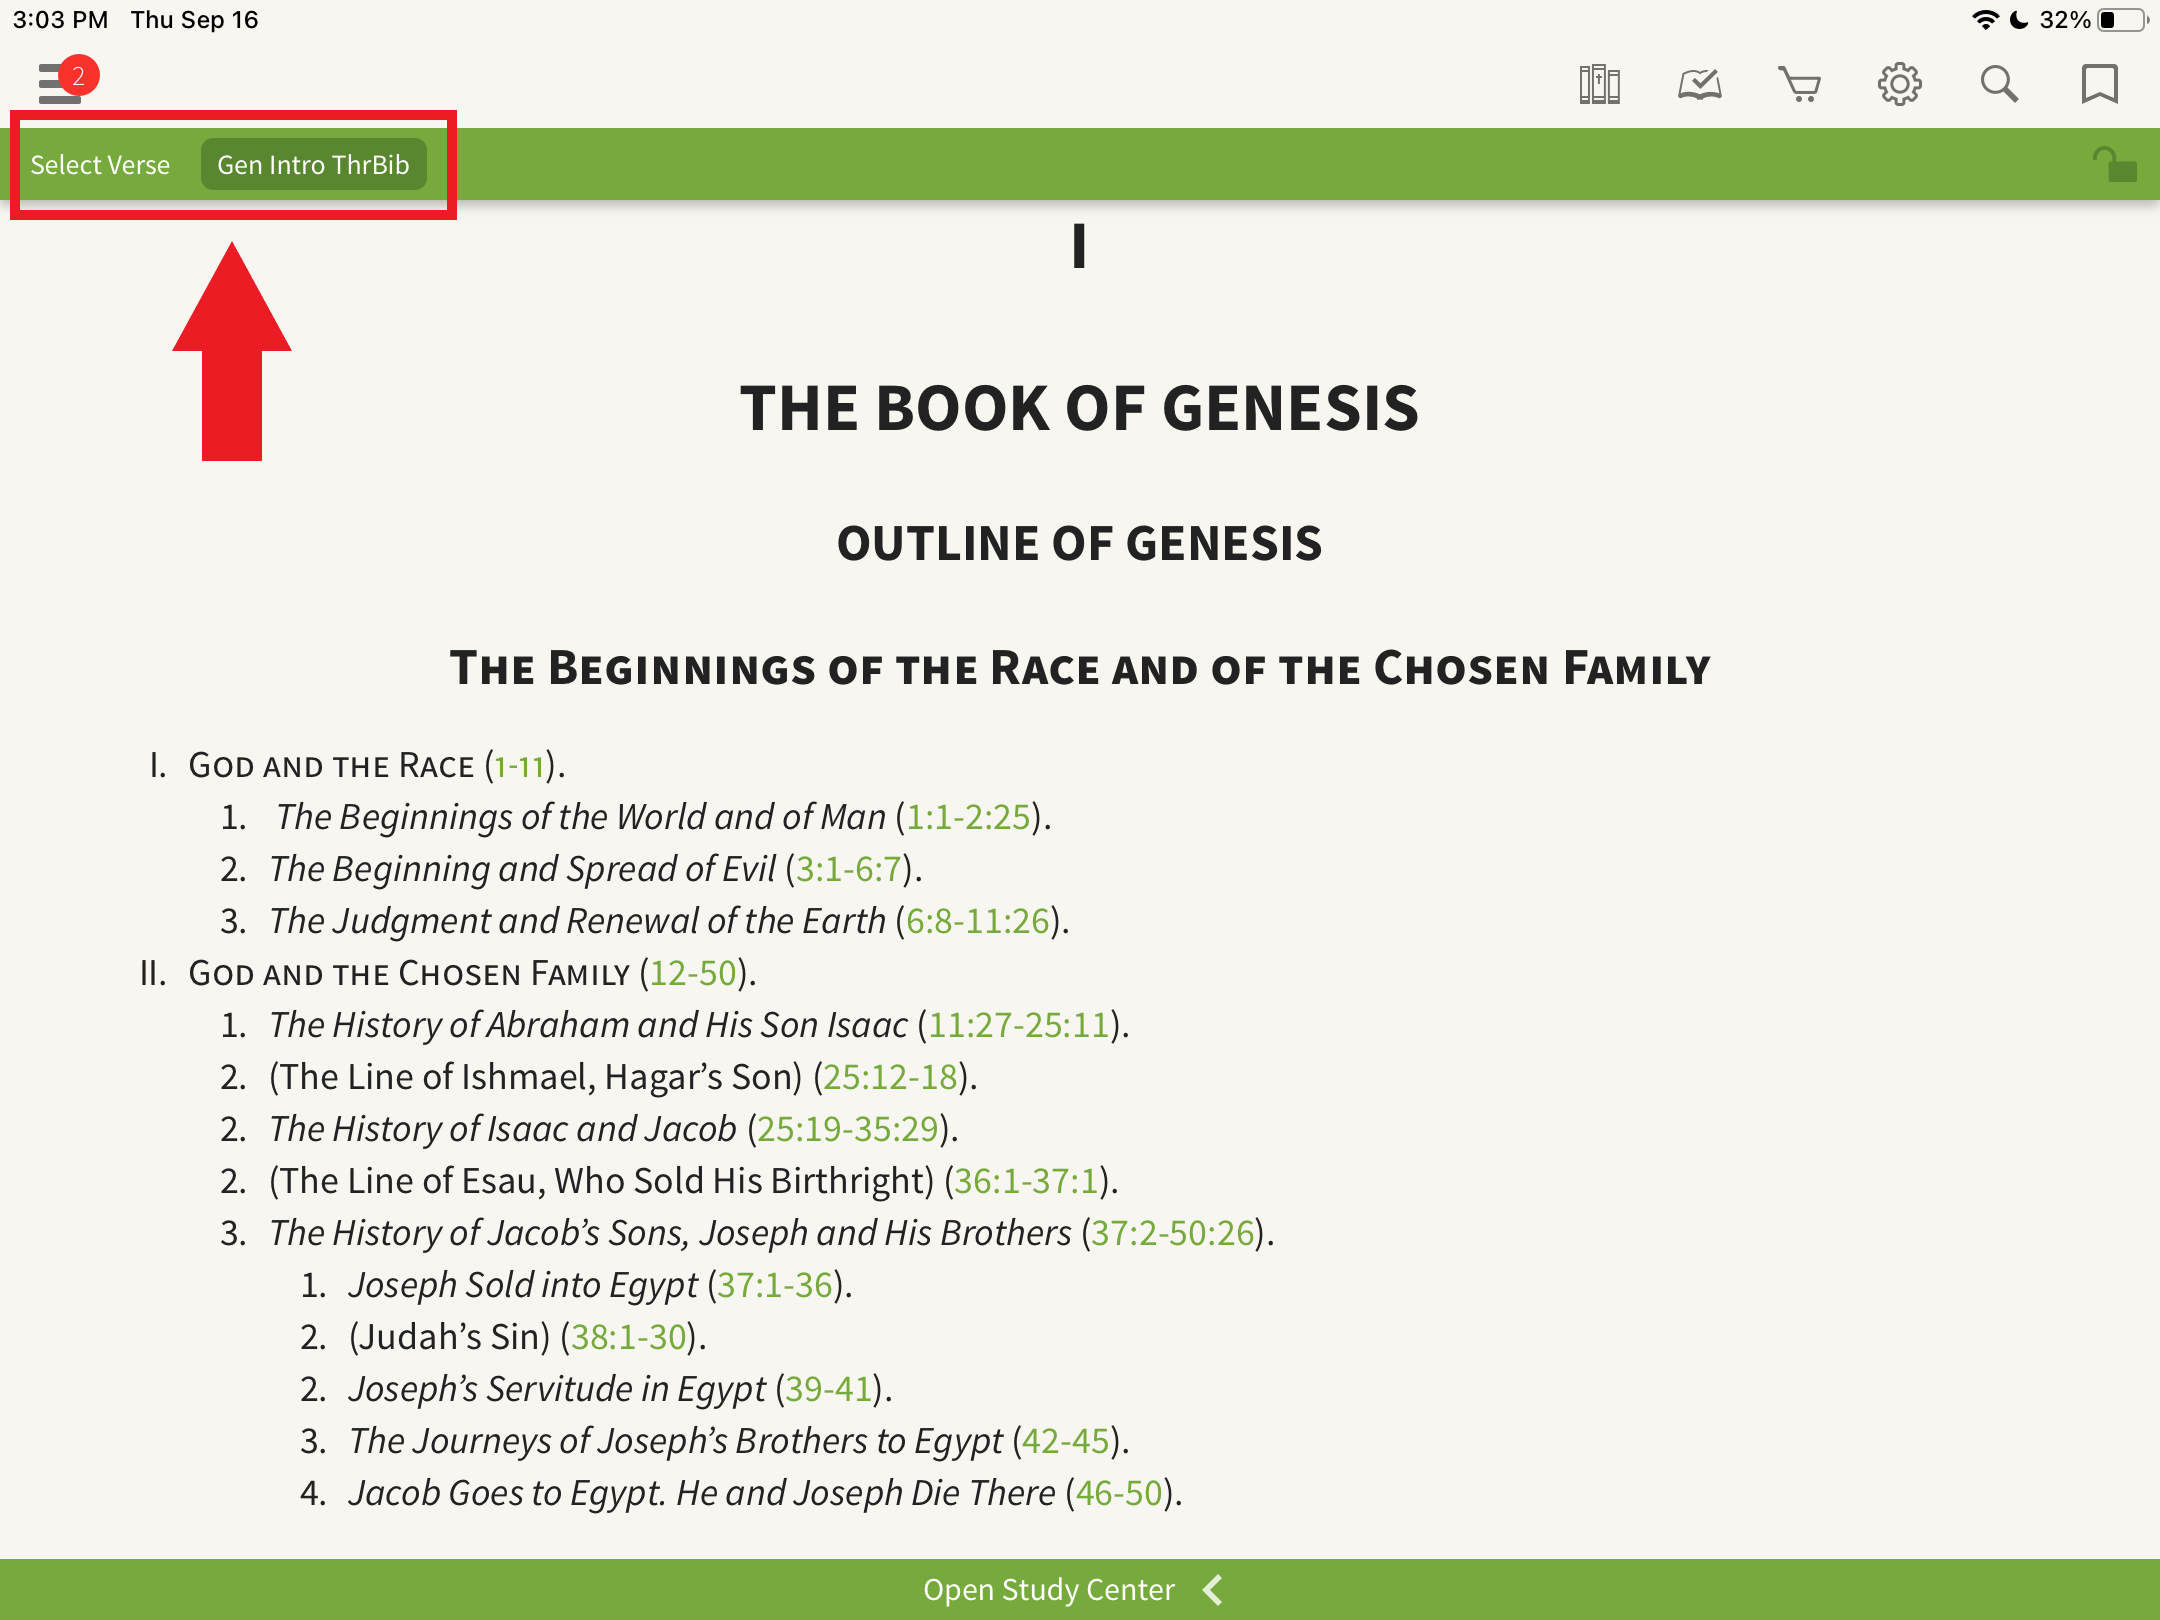Viewport: 2160px width, 1620px height.
Task: Open the 1:1-2:25 reference link
Action: [968, 817]
